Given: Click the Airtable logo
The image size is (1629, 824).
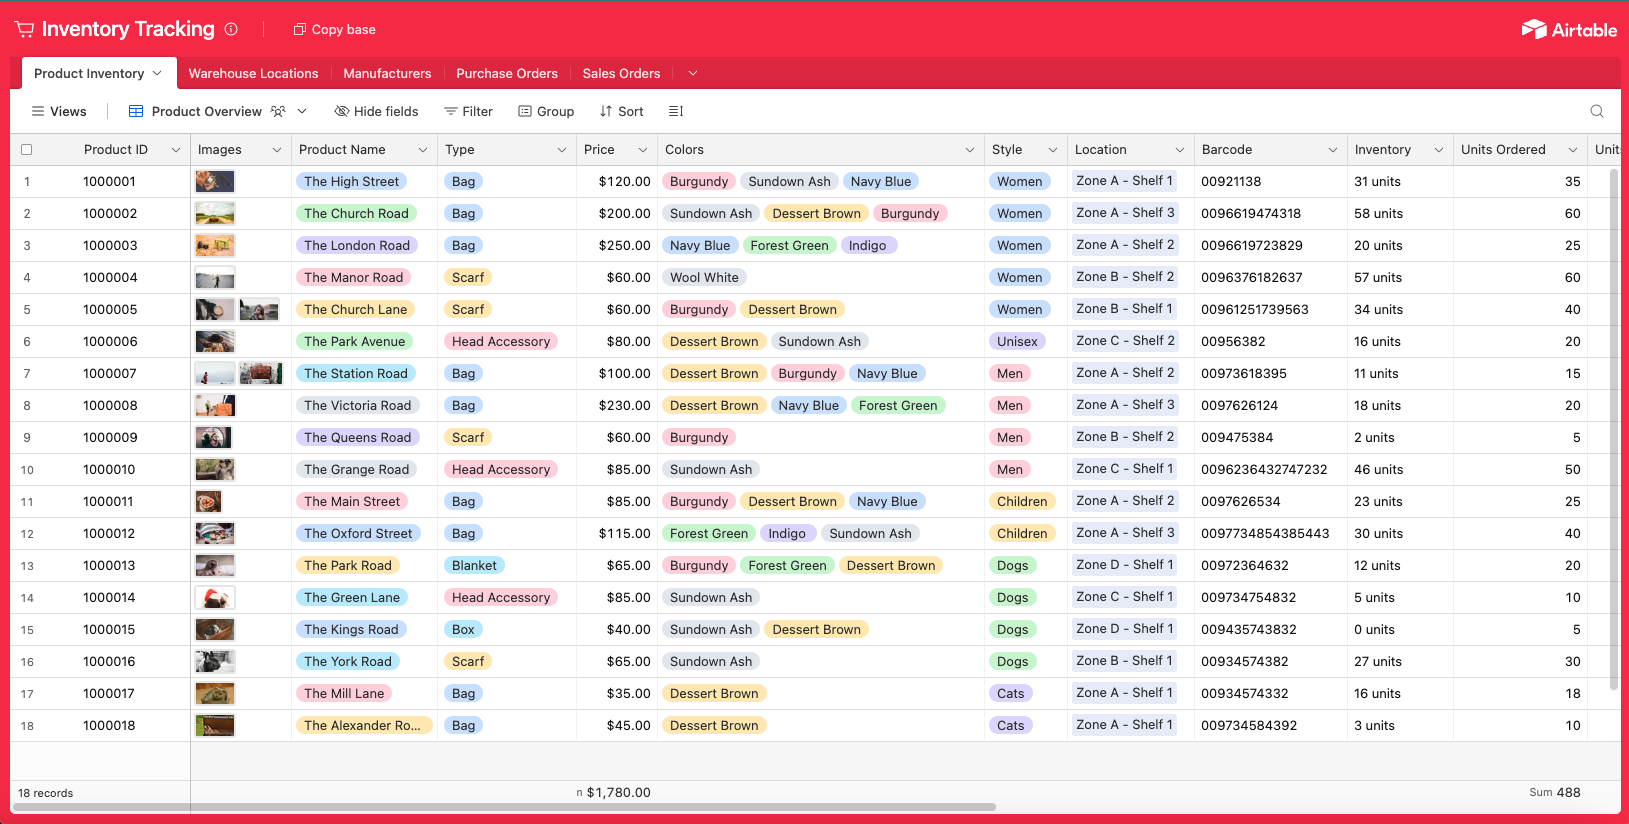Looking at the screenshot, I should coord(1568,30).
